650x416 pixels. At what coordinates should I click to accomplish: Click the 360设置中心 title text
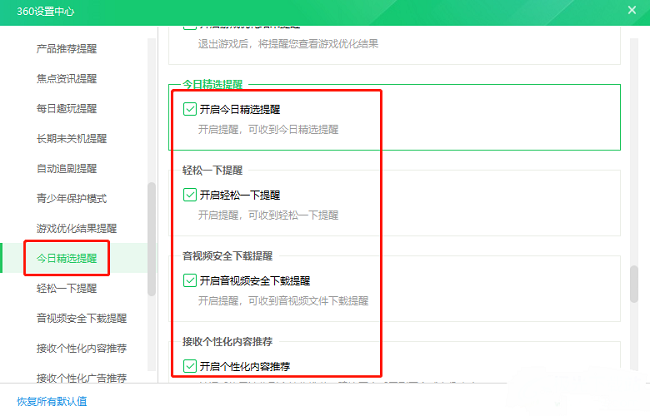coord(46,11)
